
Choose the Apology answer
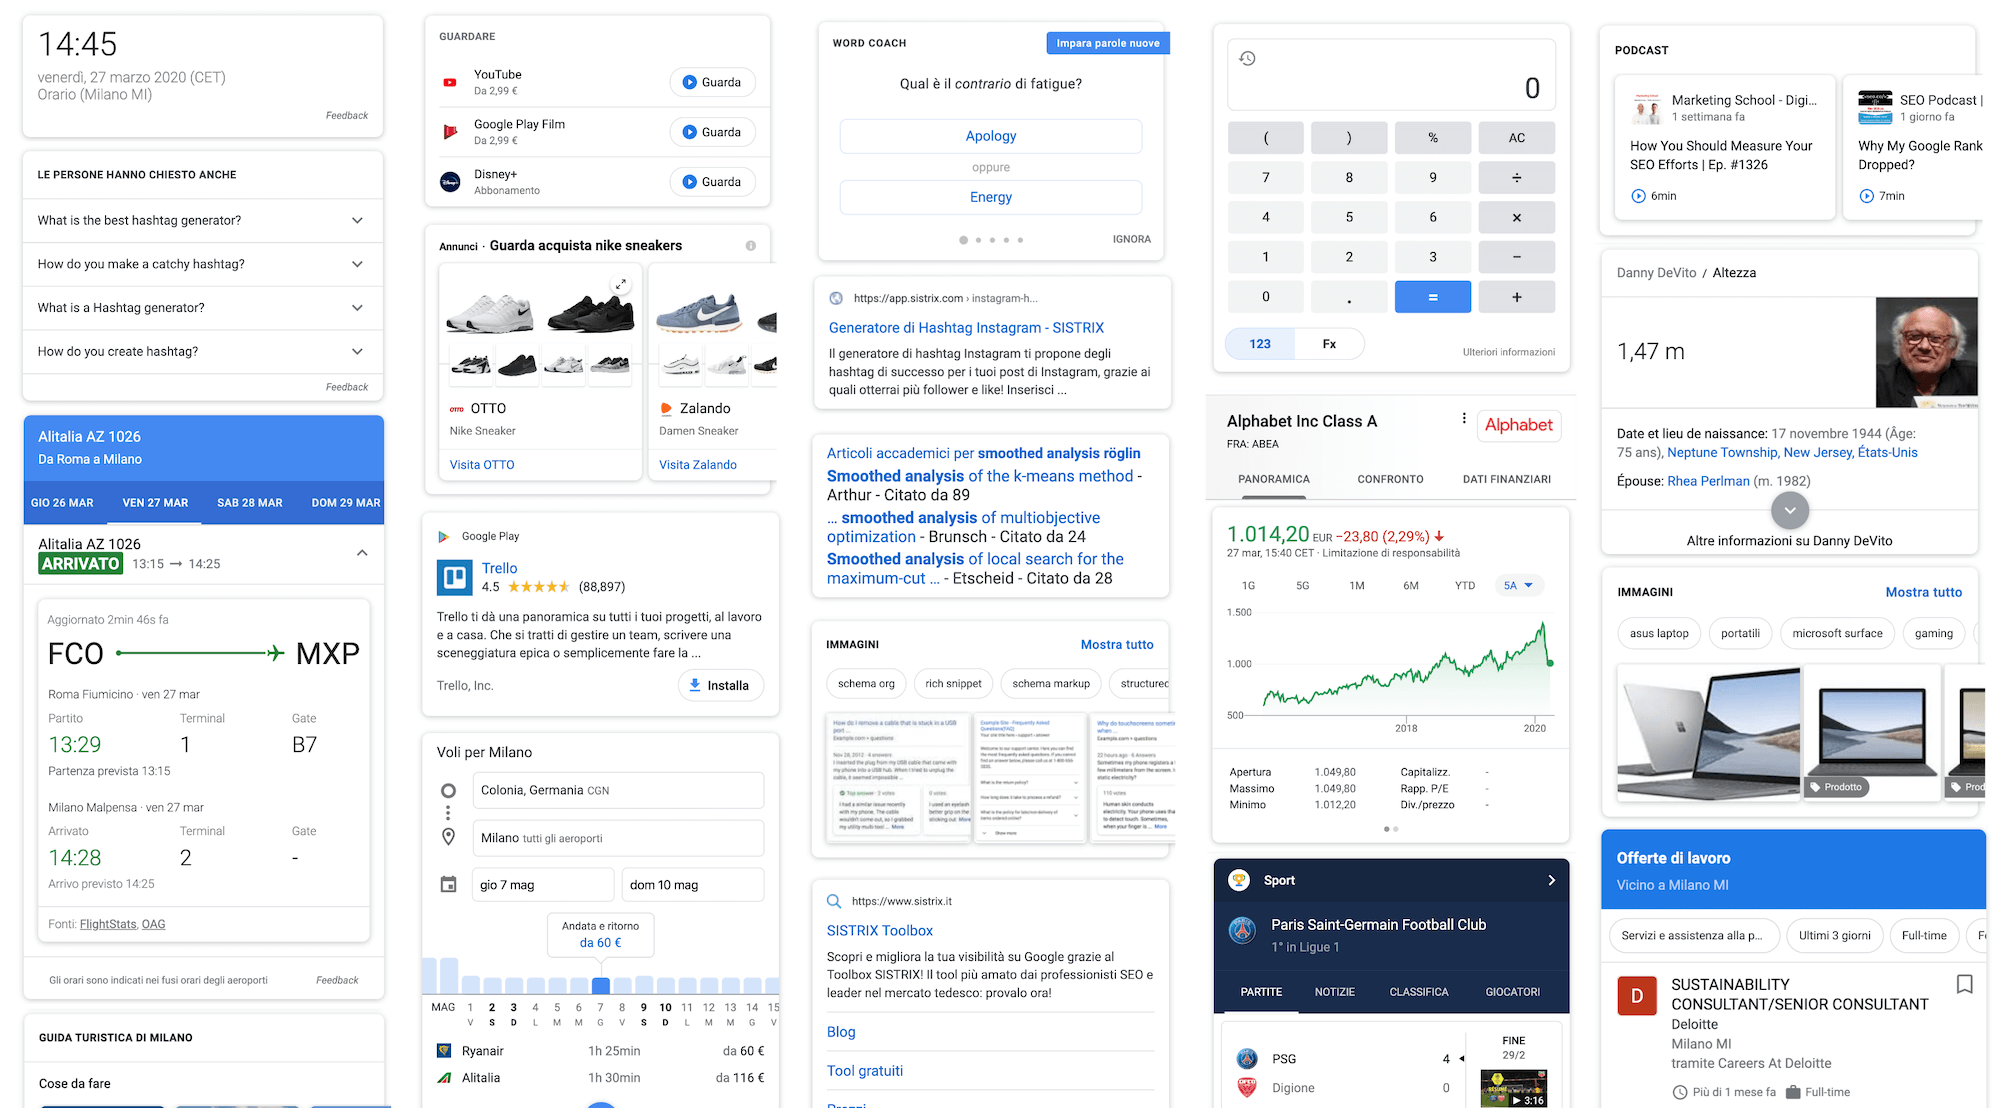[x=991, y=136]
